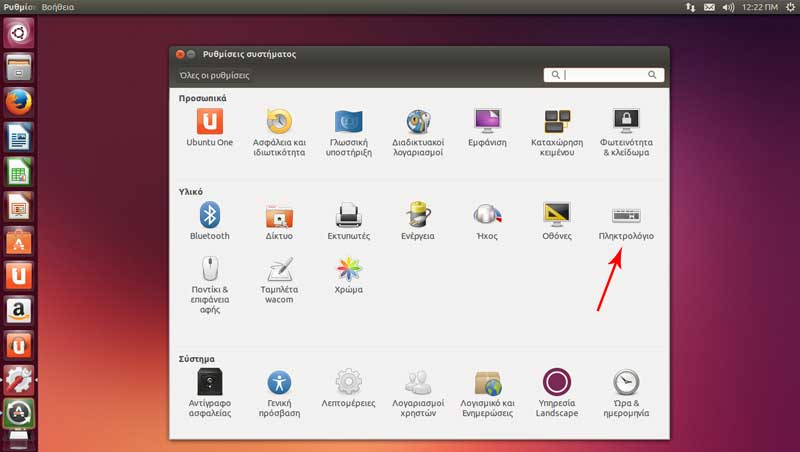Open Διαδικτυακοί λογαριασμοί panel
The image size is (800, 452).
pyautogui.click(x=418, y=133)
